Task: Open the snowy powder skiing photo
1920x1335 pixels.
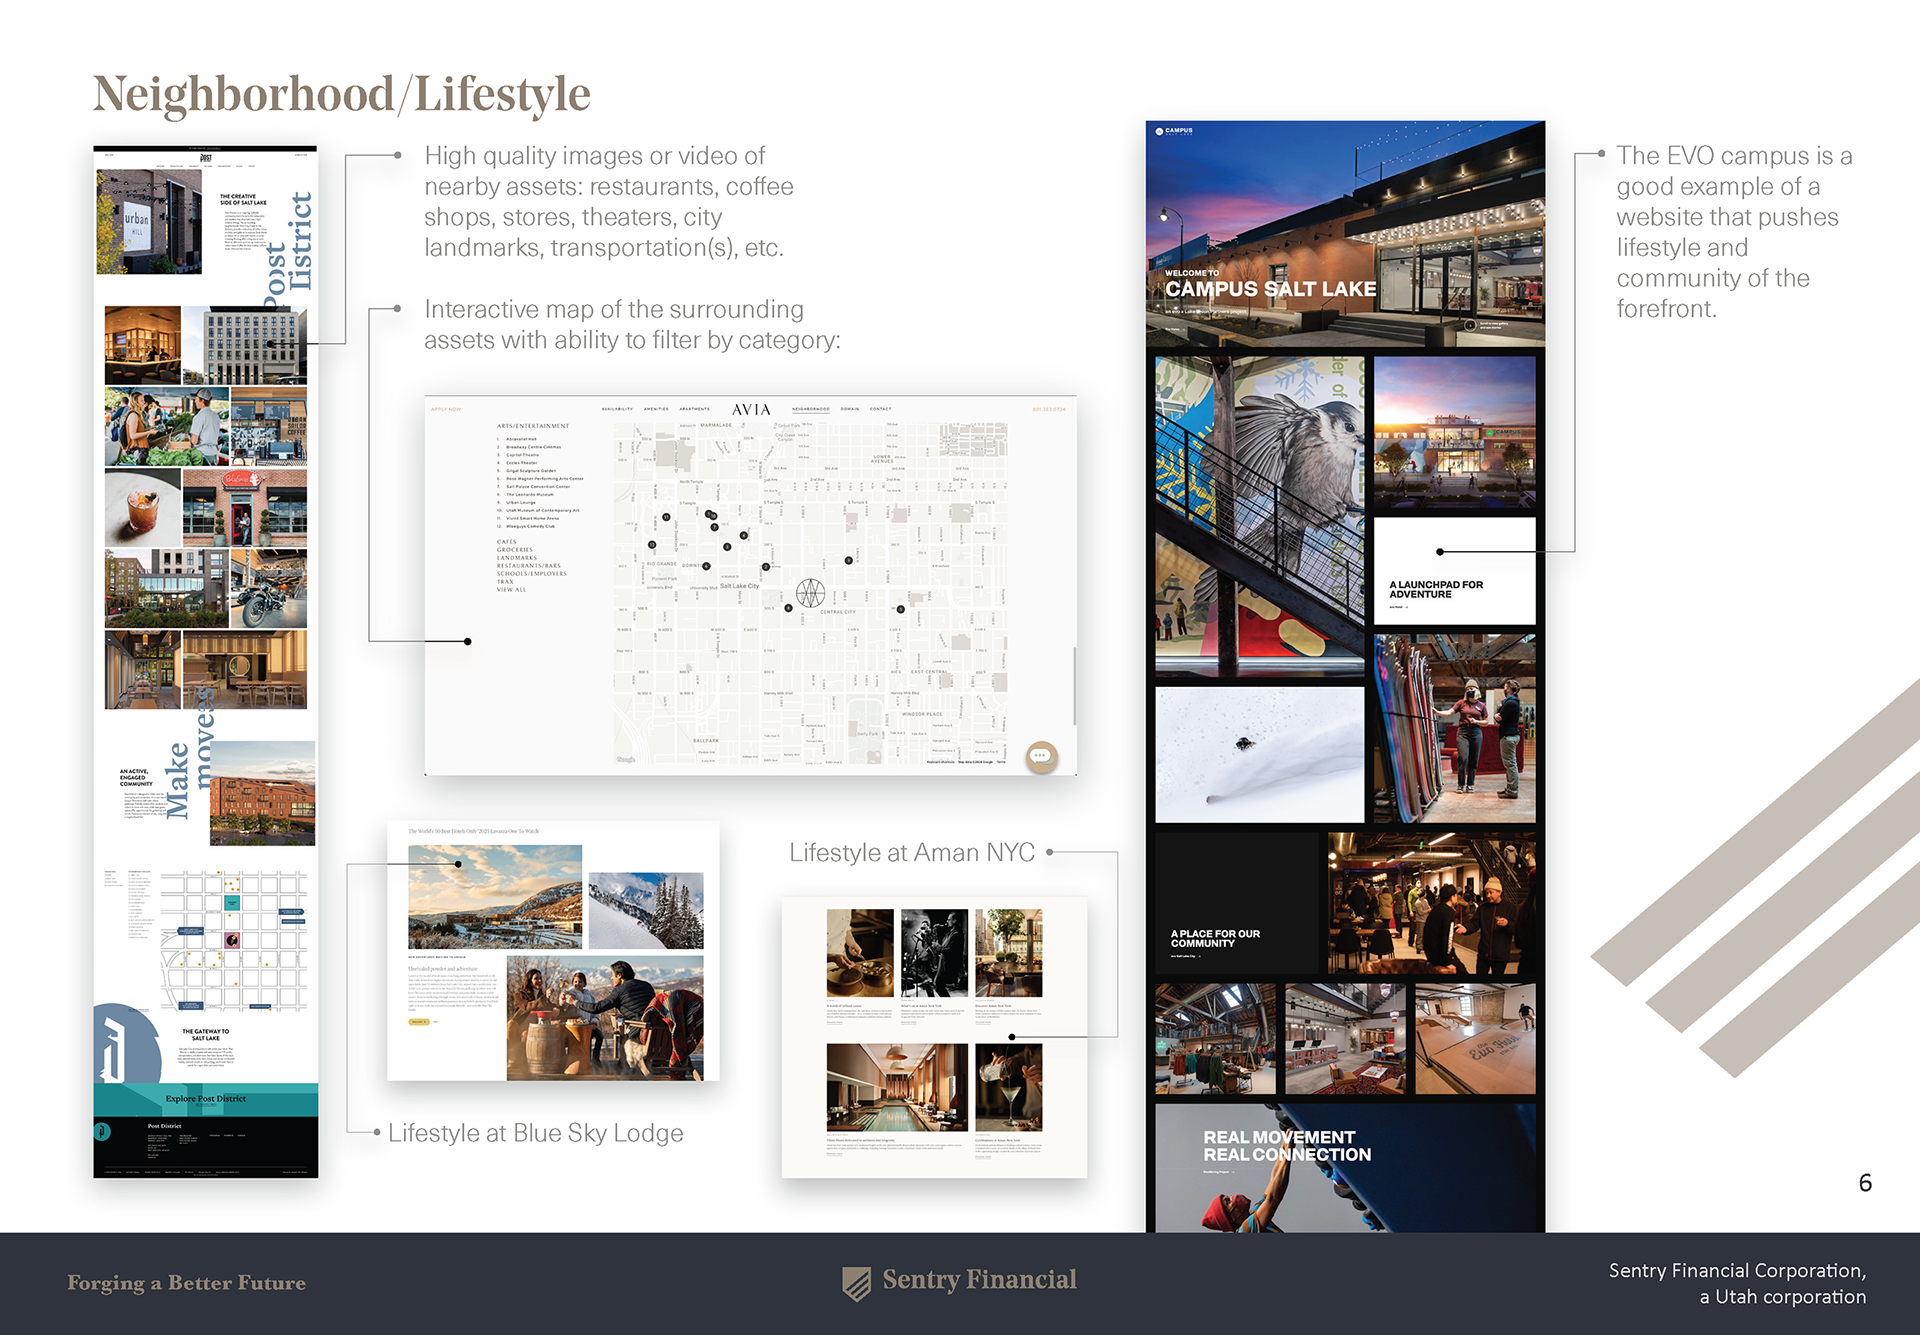Action: point(1260,755)
